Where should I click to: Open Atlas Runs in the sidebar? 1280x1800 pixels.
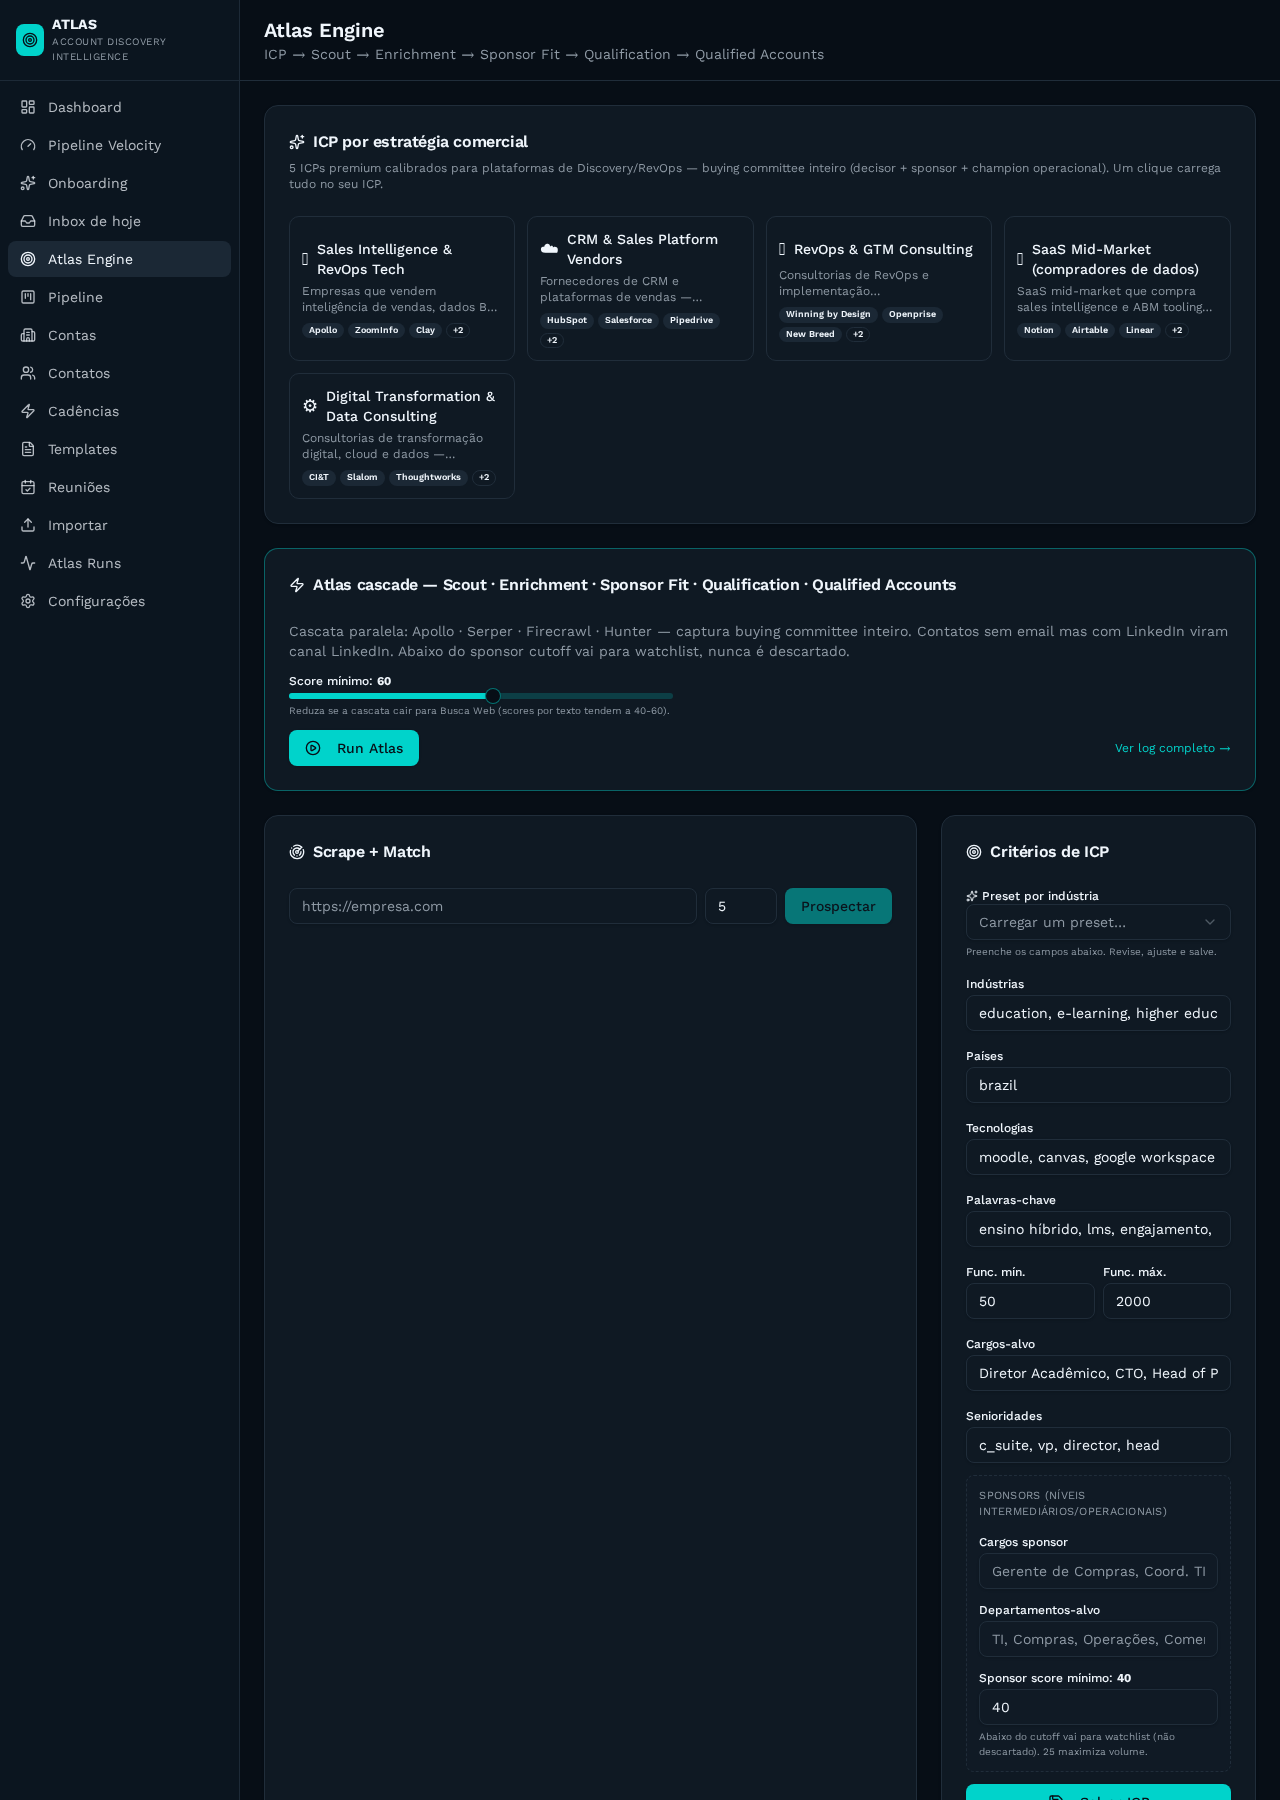(x=119, y=563)
